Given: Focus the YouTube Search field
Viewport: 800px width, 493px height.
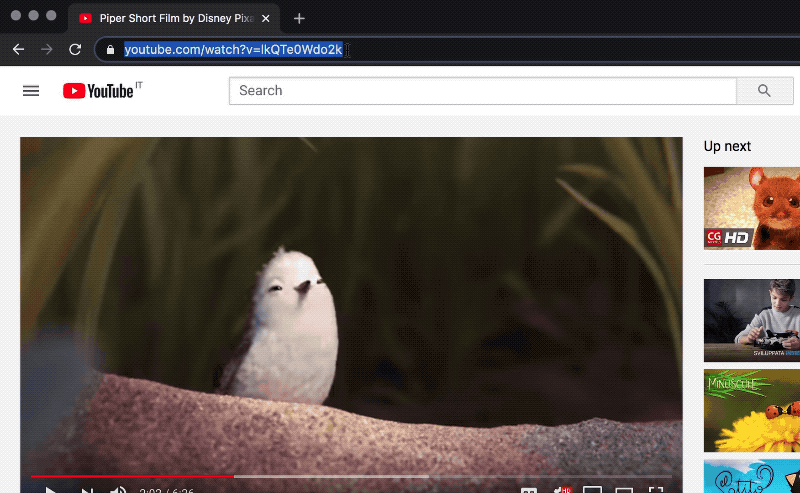Looking at the screenshot, I should coord(483,91).
